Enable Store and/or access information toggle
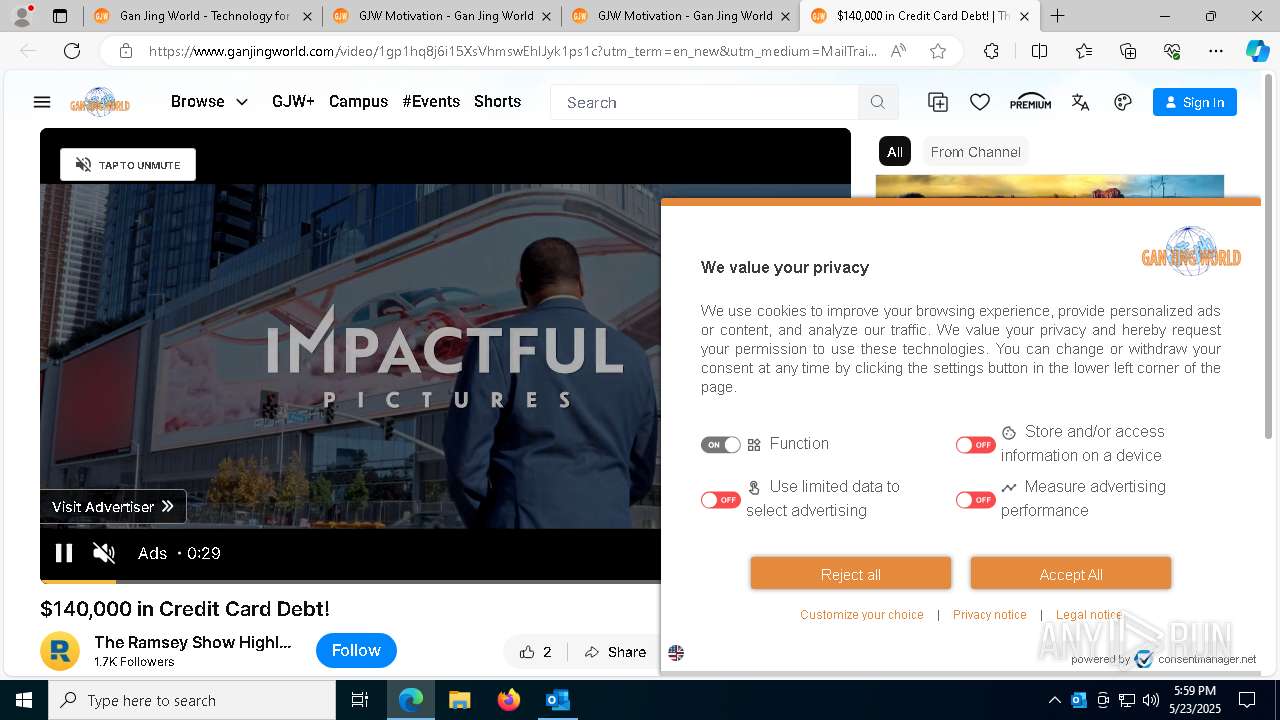The width and height of the screenshot is (1280, 720). coord(975,445)
